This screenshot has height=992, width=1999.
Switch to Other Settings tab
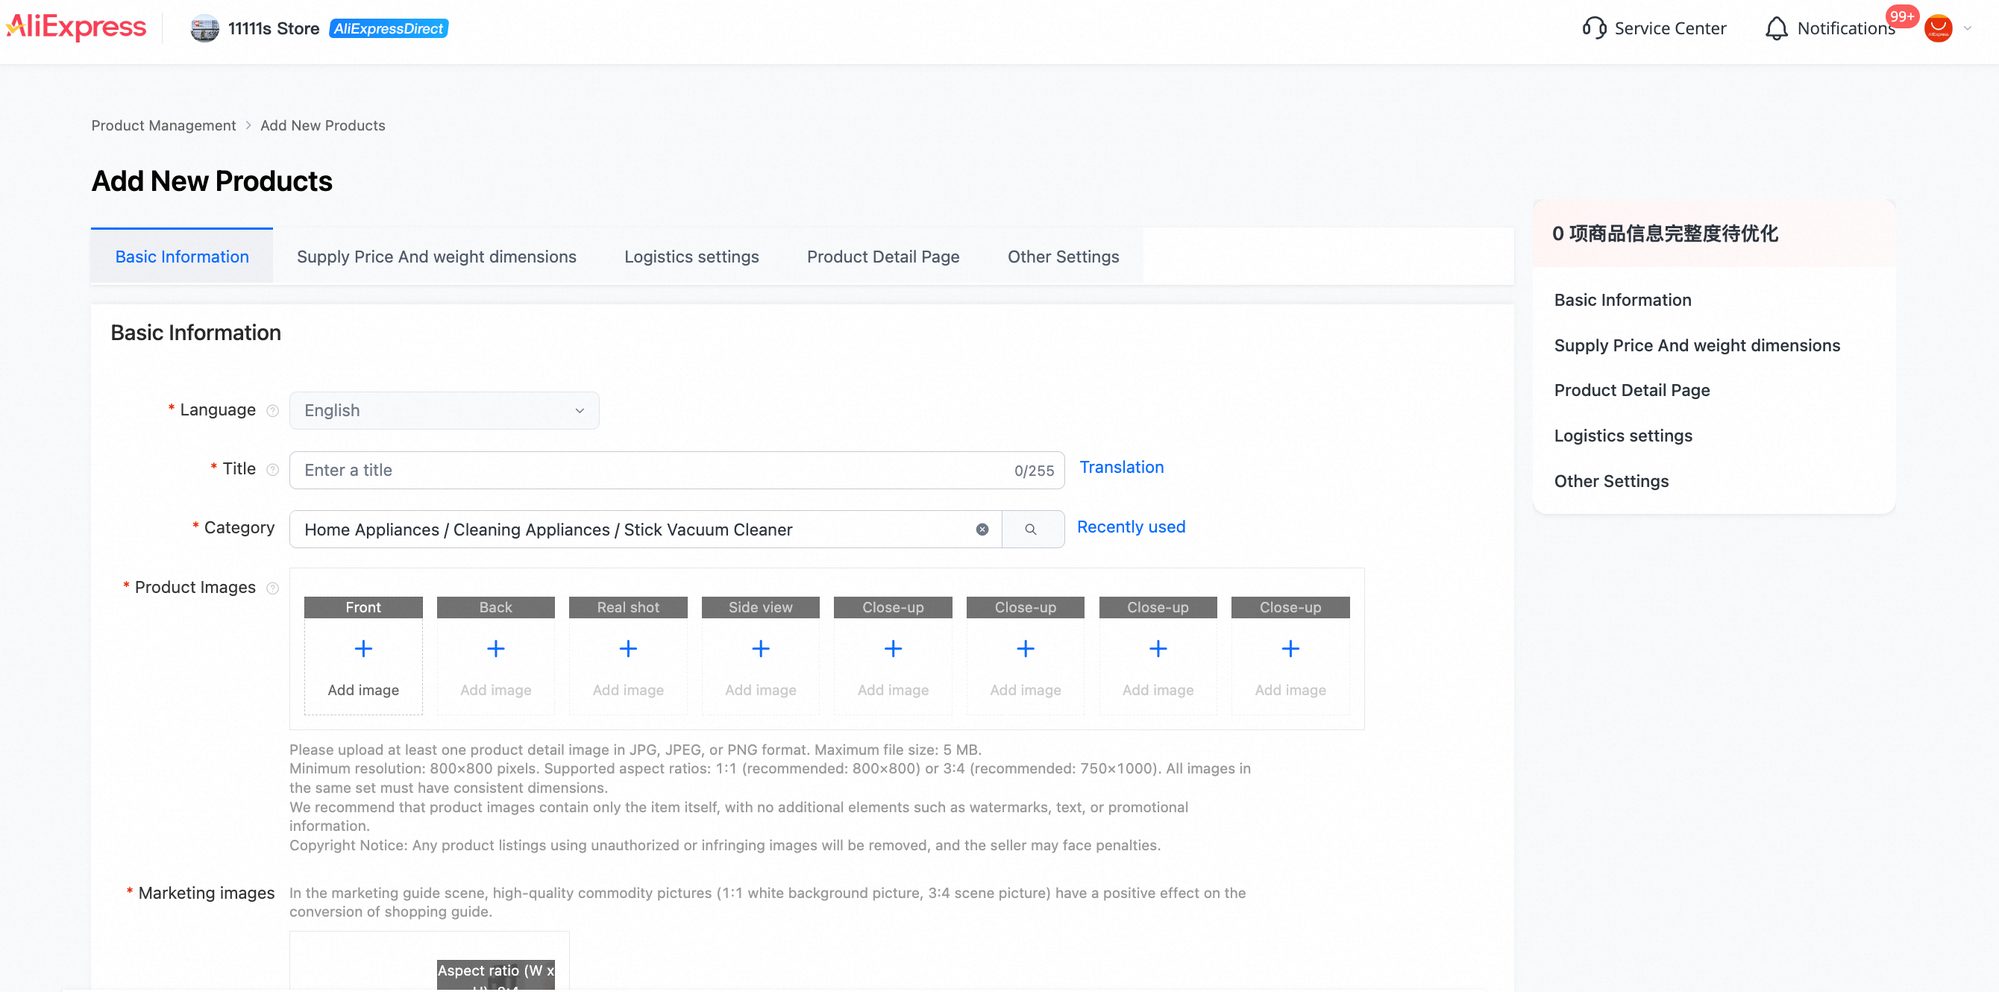click(x=1063, y=257)
